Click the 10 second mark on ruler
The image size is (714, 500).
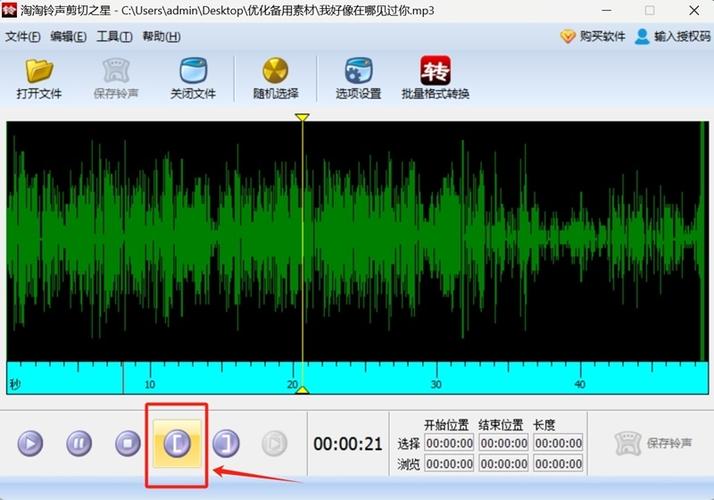tap(150, 384)
